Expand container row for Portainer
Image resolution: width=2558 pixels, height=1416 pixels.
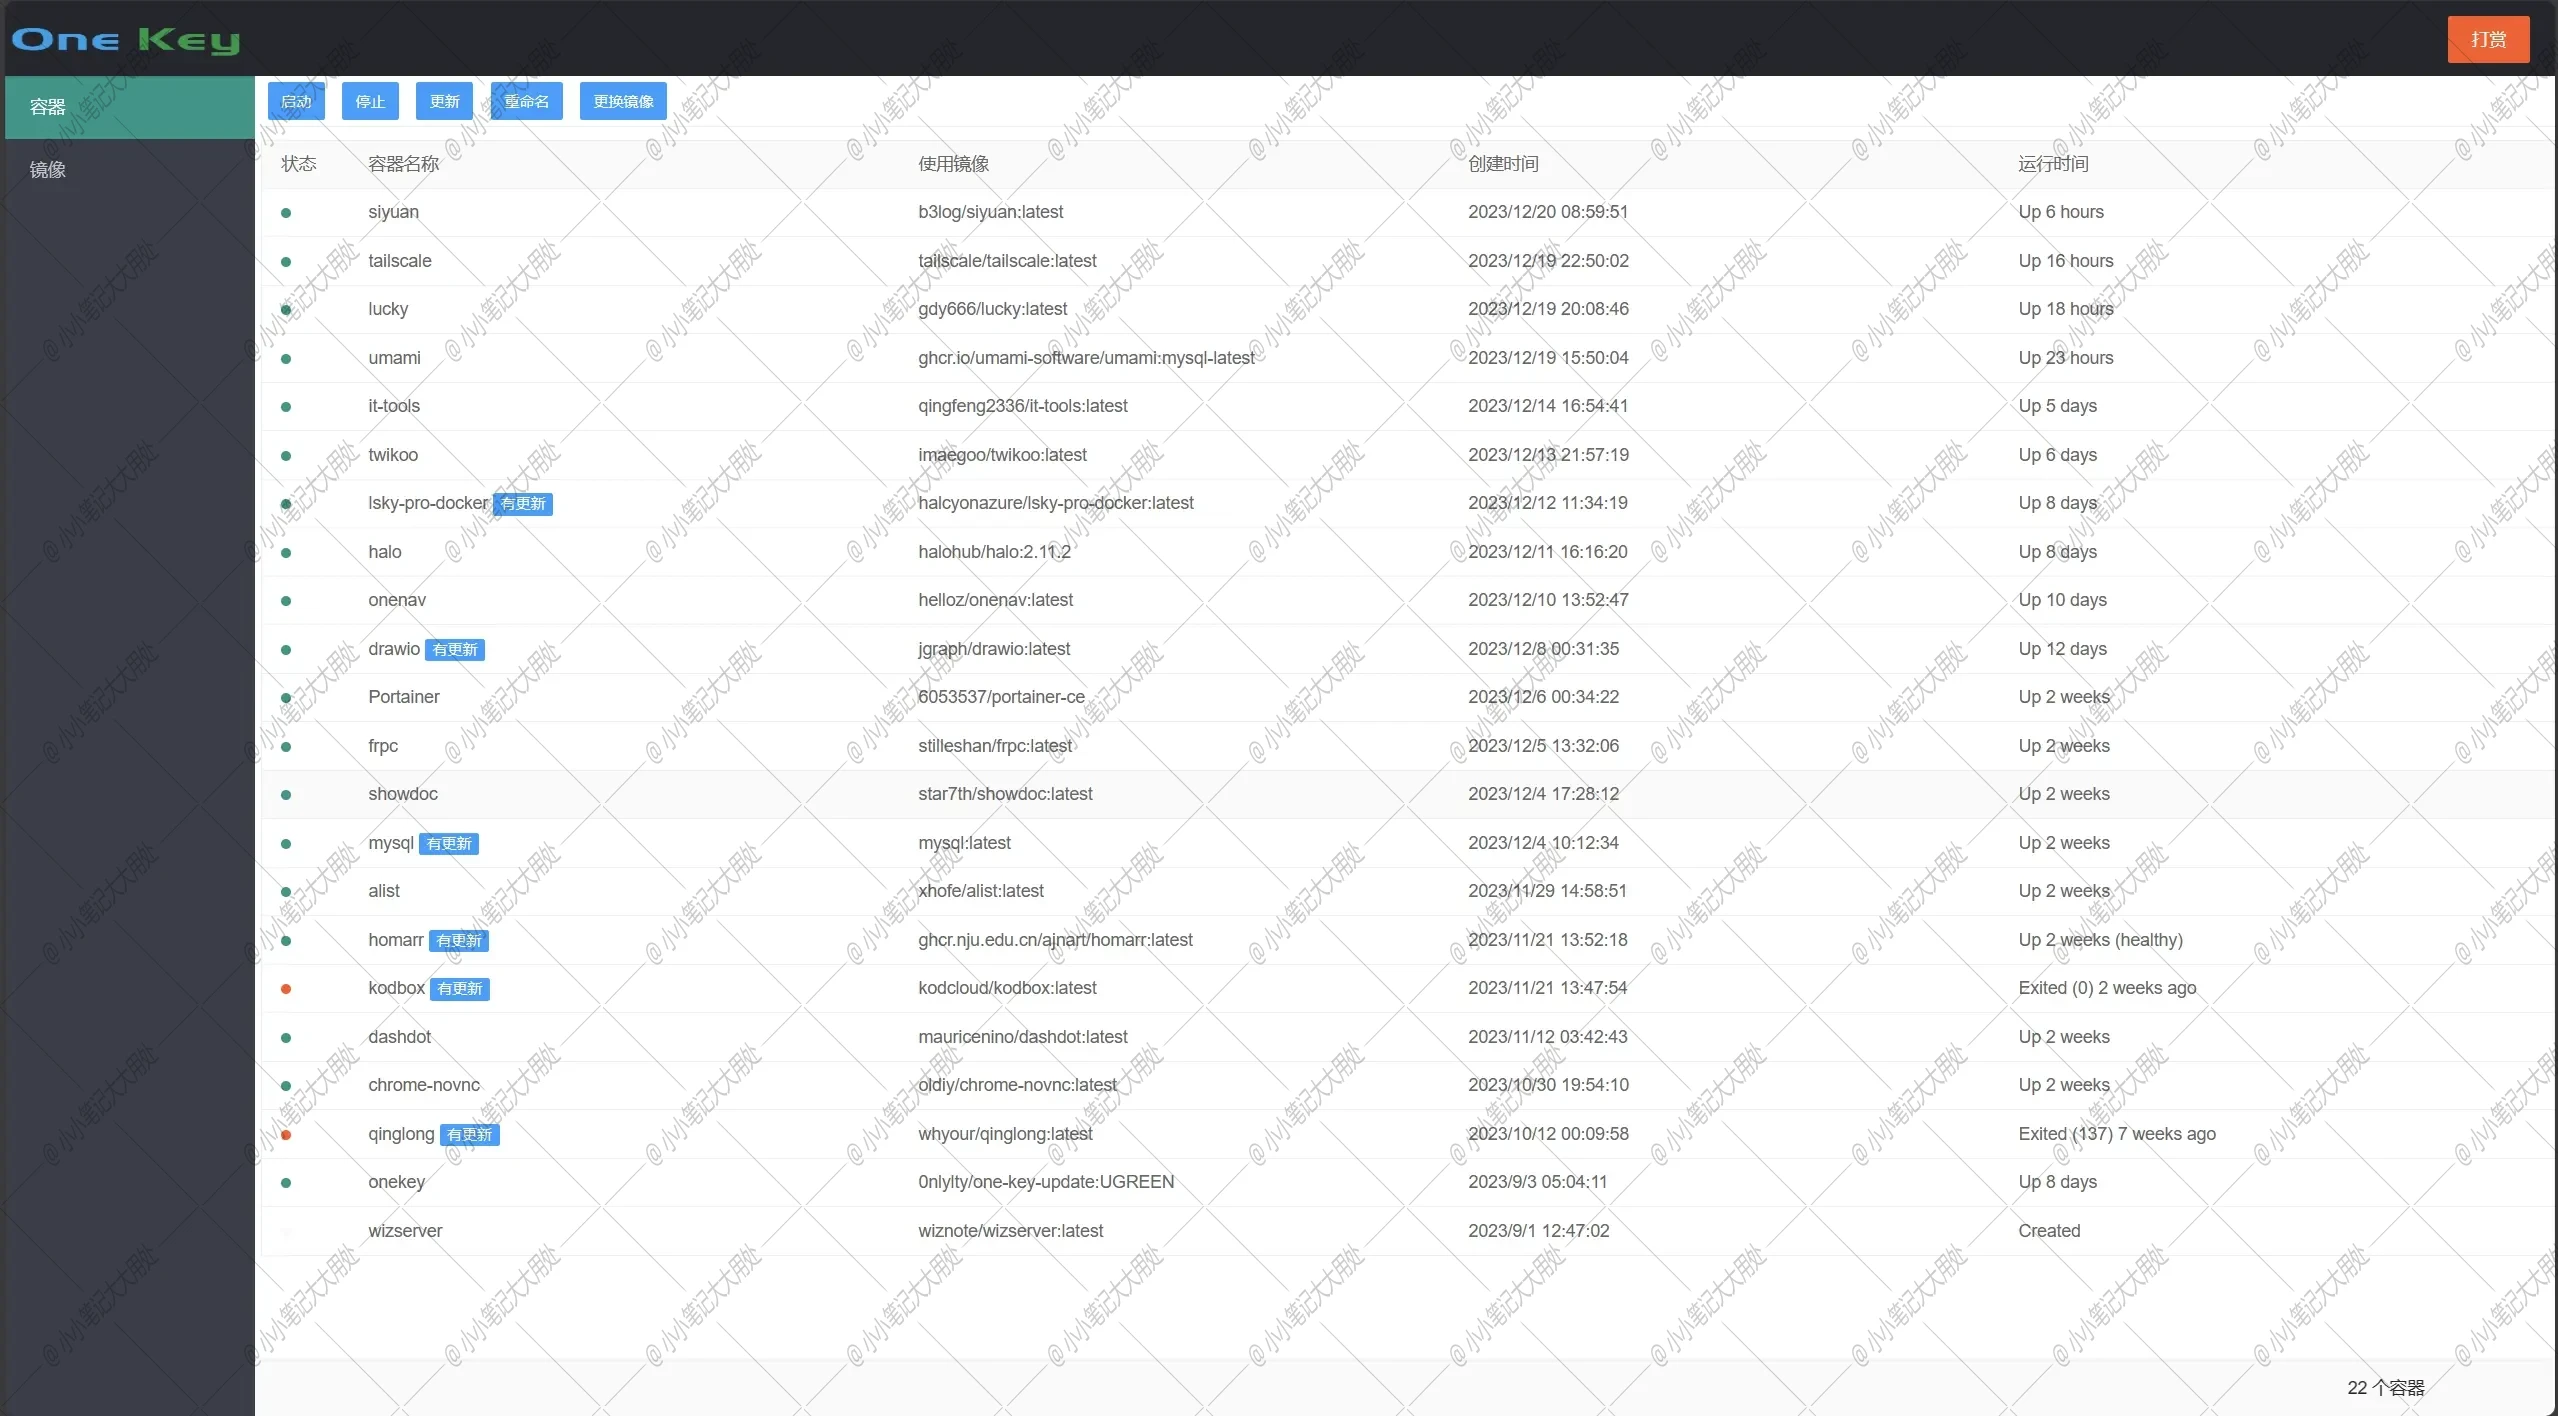pos(403,696)
